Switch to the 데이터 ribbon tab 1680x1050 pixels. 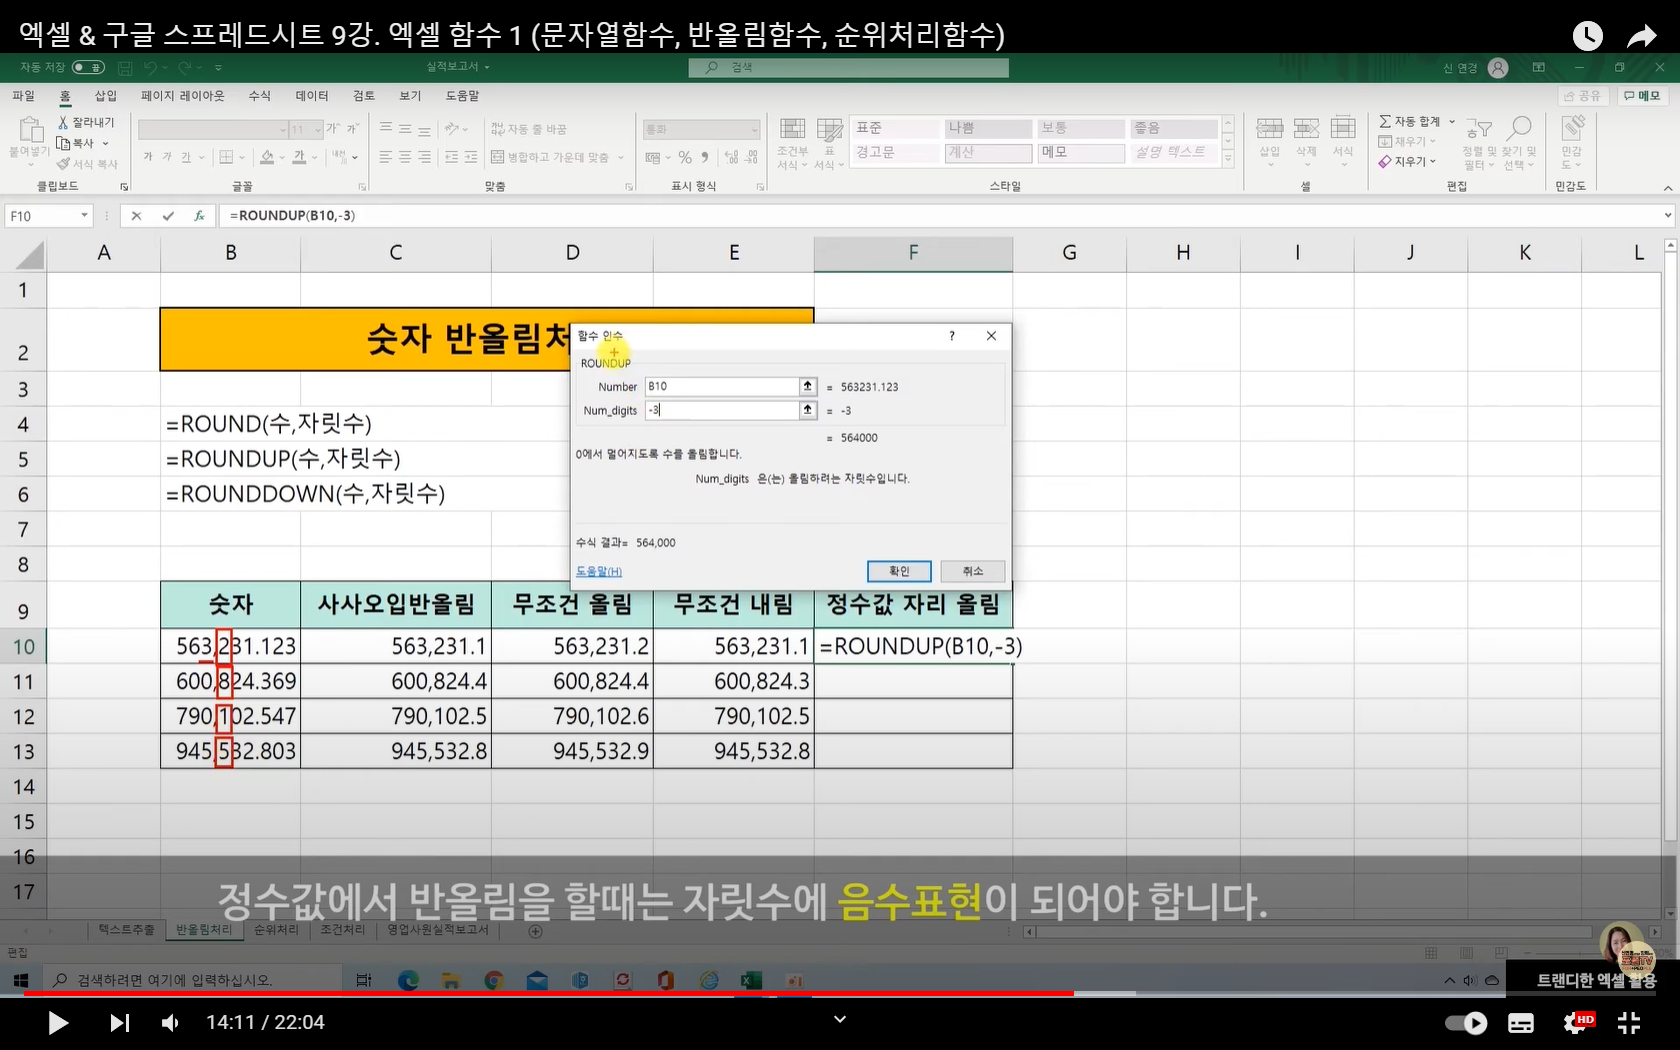pyautogui.click(x=312, y=96)
